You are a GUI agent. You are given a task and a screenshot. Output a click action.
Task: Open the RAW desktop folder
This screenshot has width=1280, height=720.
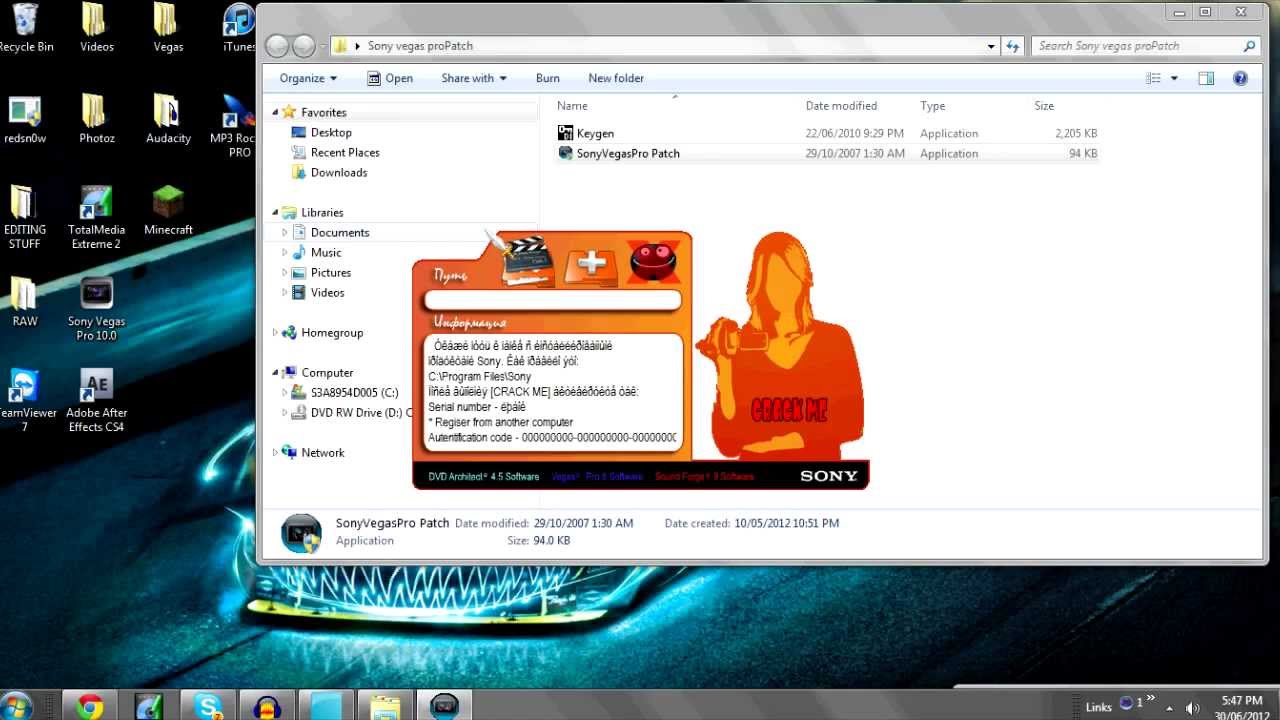pyautogui.click(x=25, y=302)
